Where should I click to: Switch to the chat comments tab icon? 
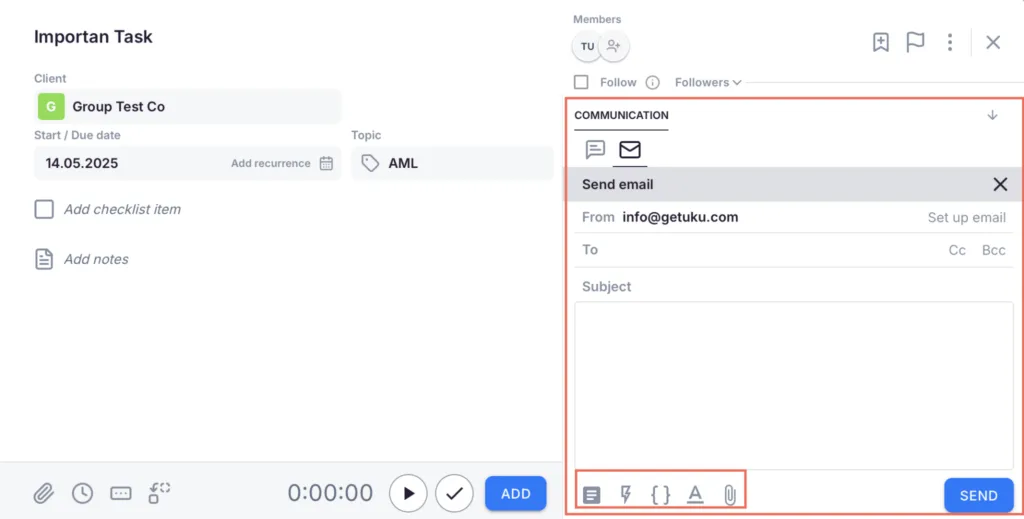[595, 149]
